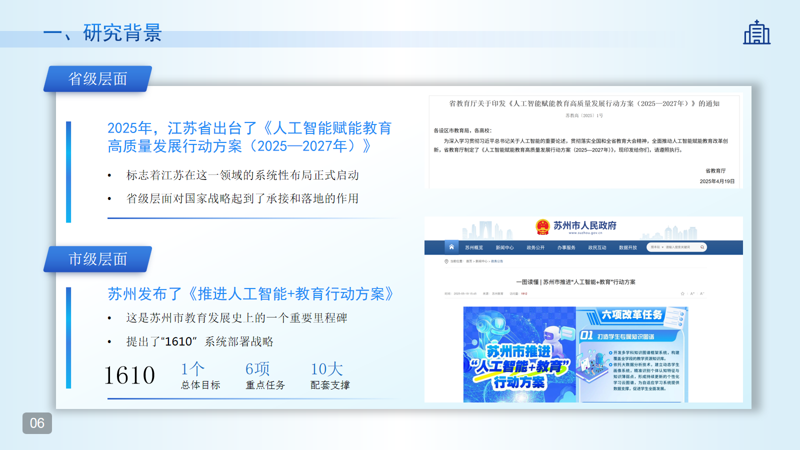Click the font-size icons right of article meta

691,294
